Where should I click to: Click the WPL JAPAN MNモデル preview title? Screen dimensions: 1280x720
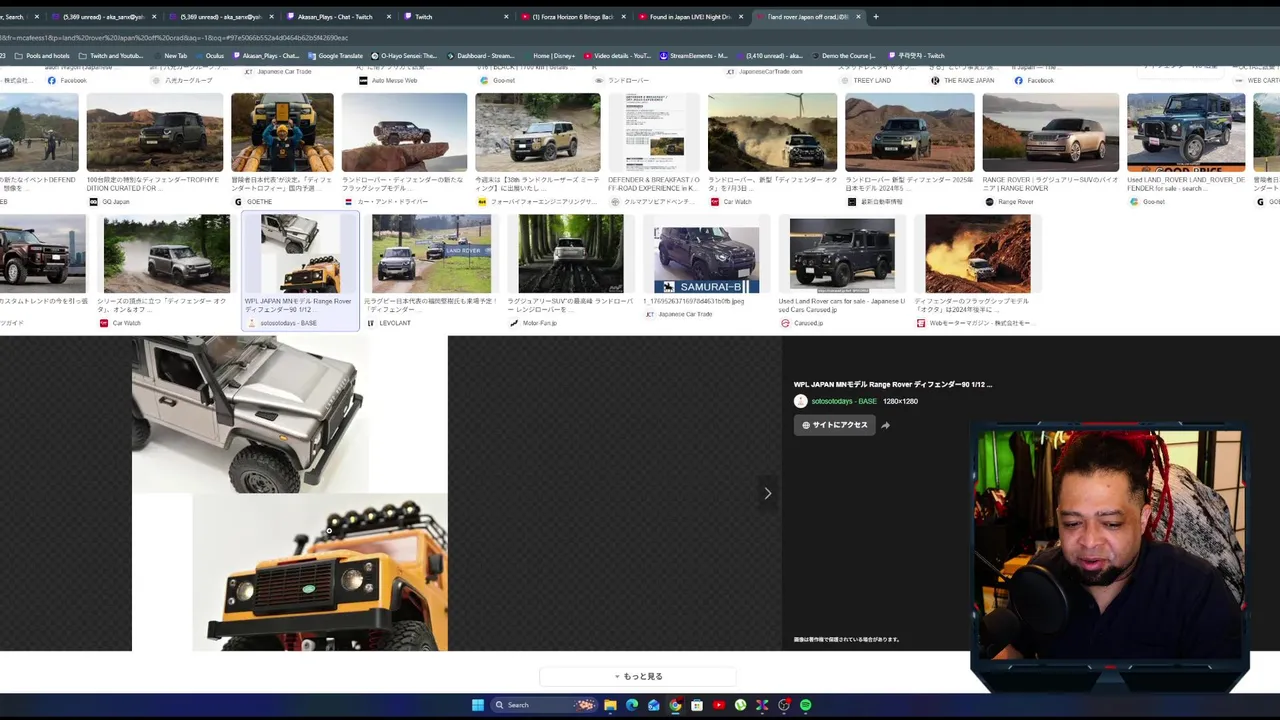[892, 384]
